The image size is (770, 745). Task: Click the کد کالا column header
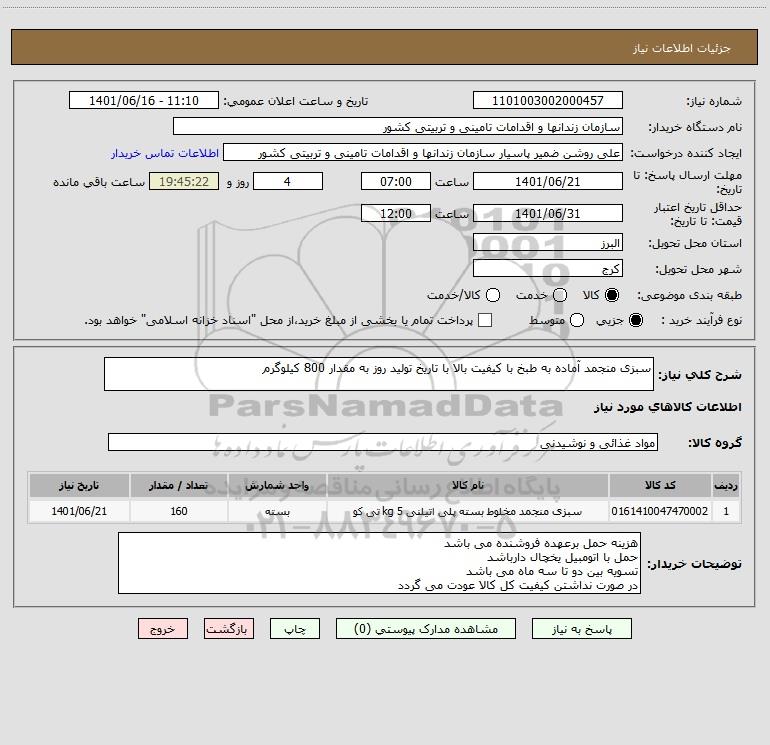click(660, 485)
